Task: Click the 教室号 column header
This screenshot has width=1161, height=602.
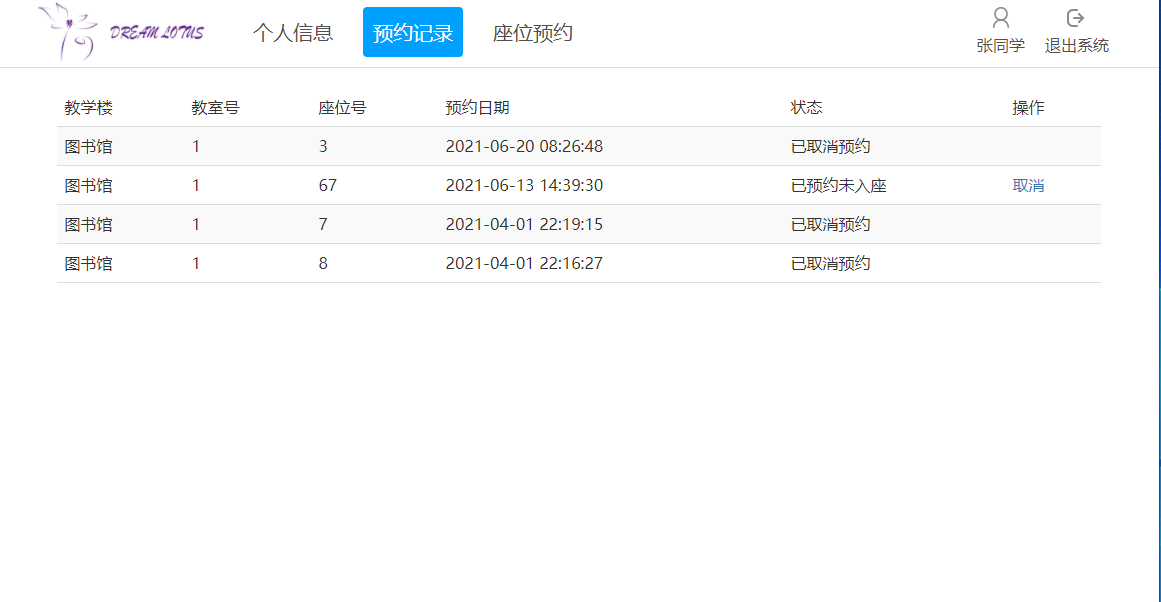Action: pyautogui.click(x=214, y=107)
